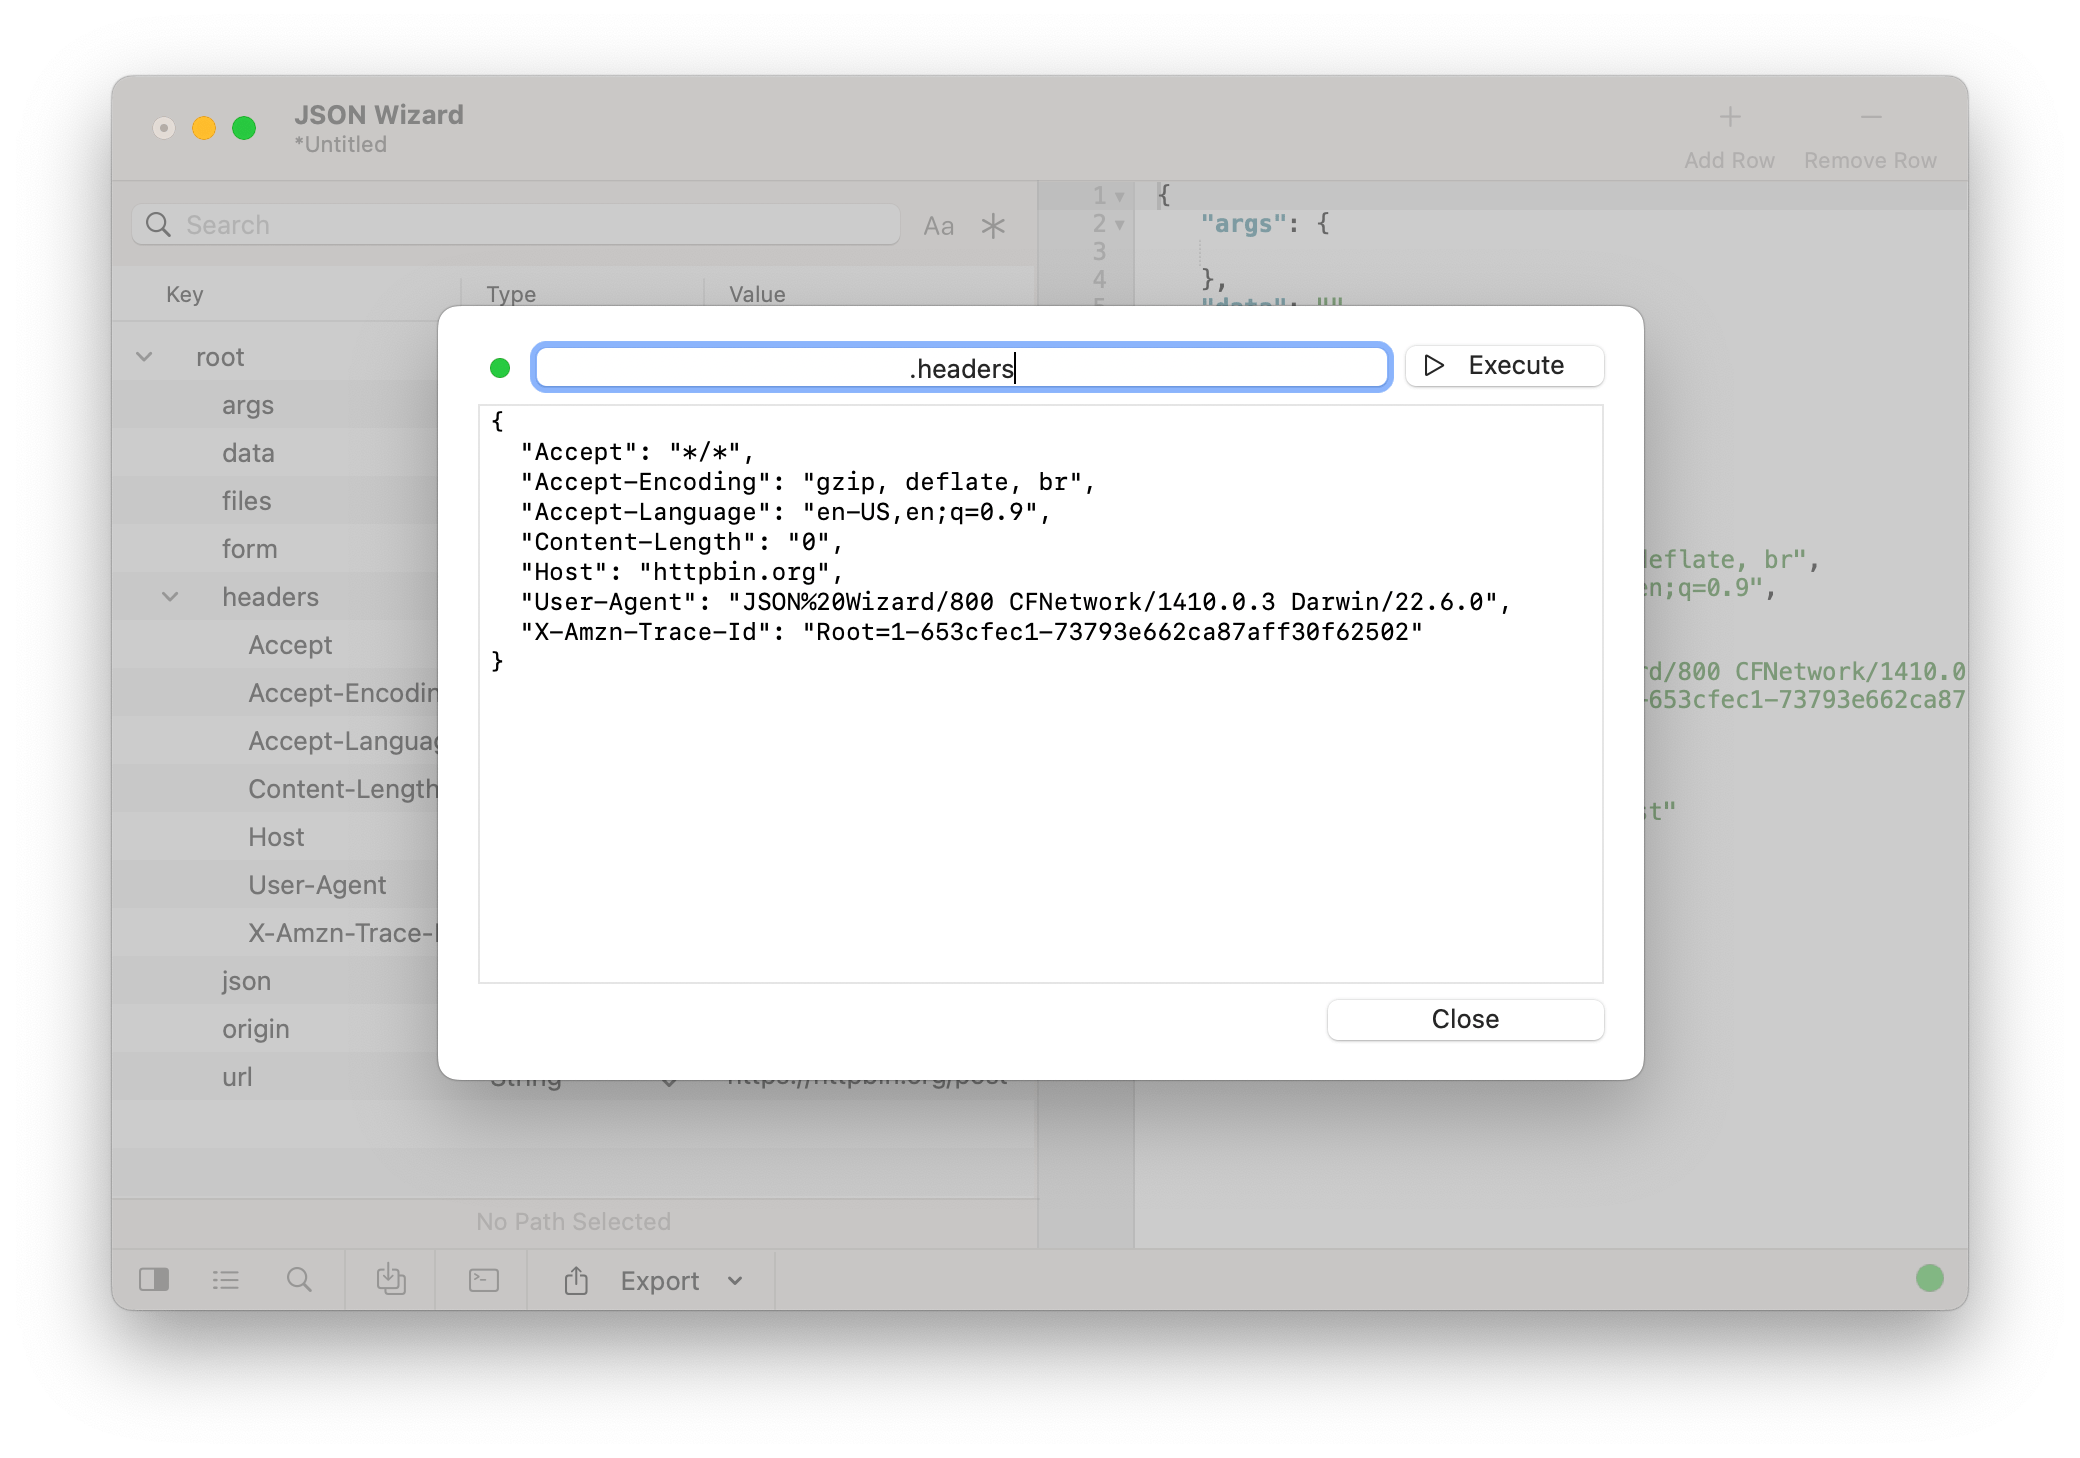Viewport: 2080px width, 1458px height.
Task: Toggle case-sensitive Aa search option
Action: pyautogui.click(x=938, y=226)
